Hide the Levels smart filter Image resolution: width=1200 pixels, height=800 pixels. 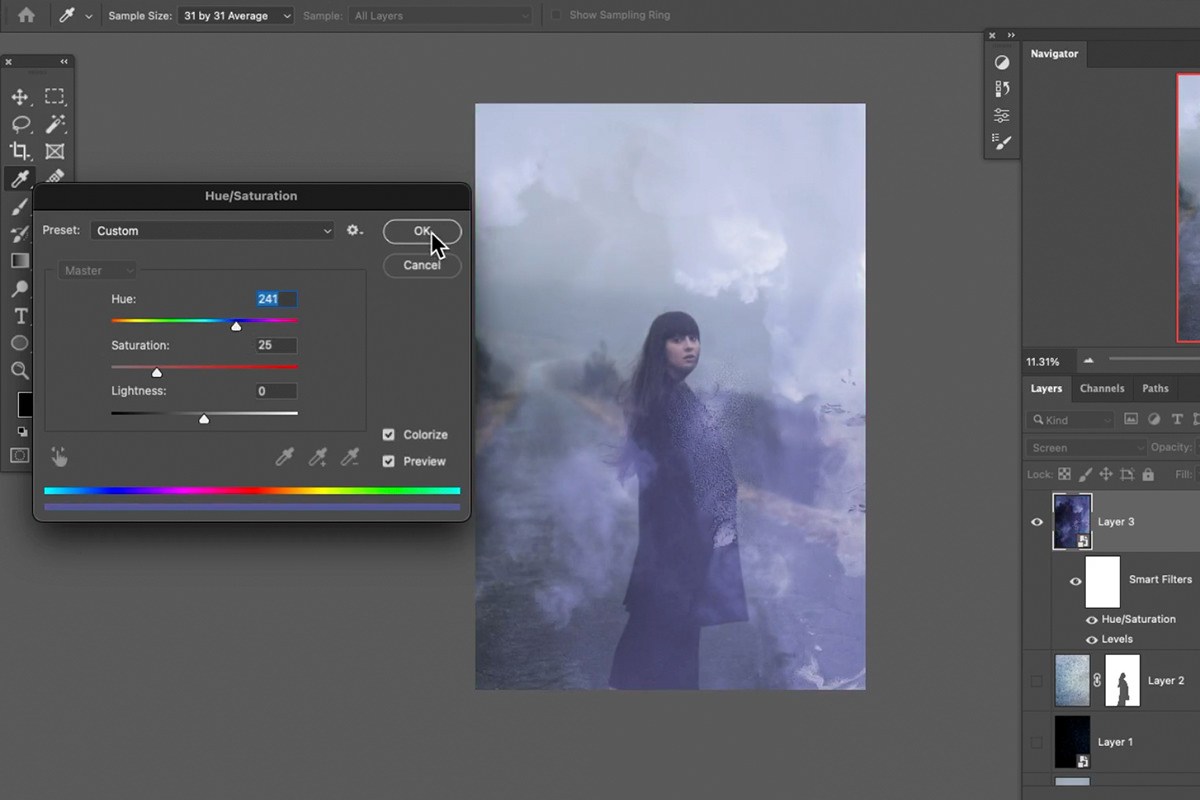click(1092, 640)
